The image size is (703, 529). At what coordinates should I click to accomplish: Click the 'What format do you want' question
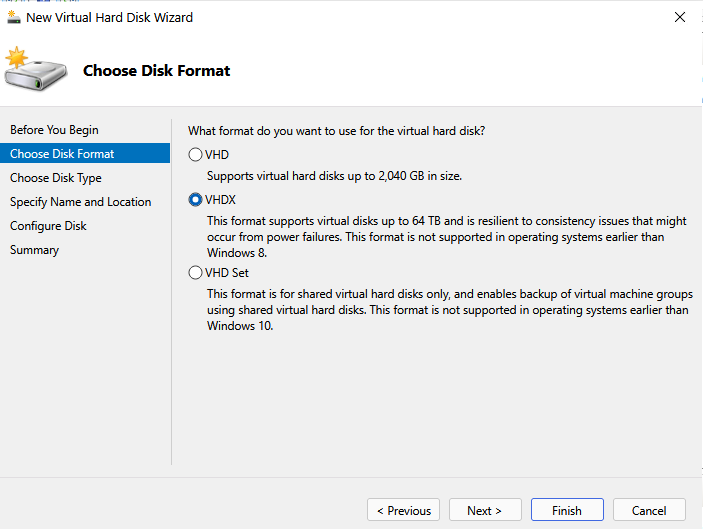(x=337, y=131)
